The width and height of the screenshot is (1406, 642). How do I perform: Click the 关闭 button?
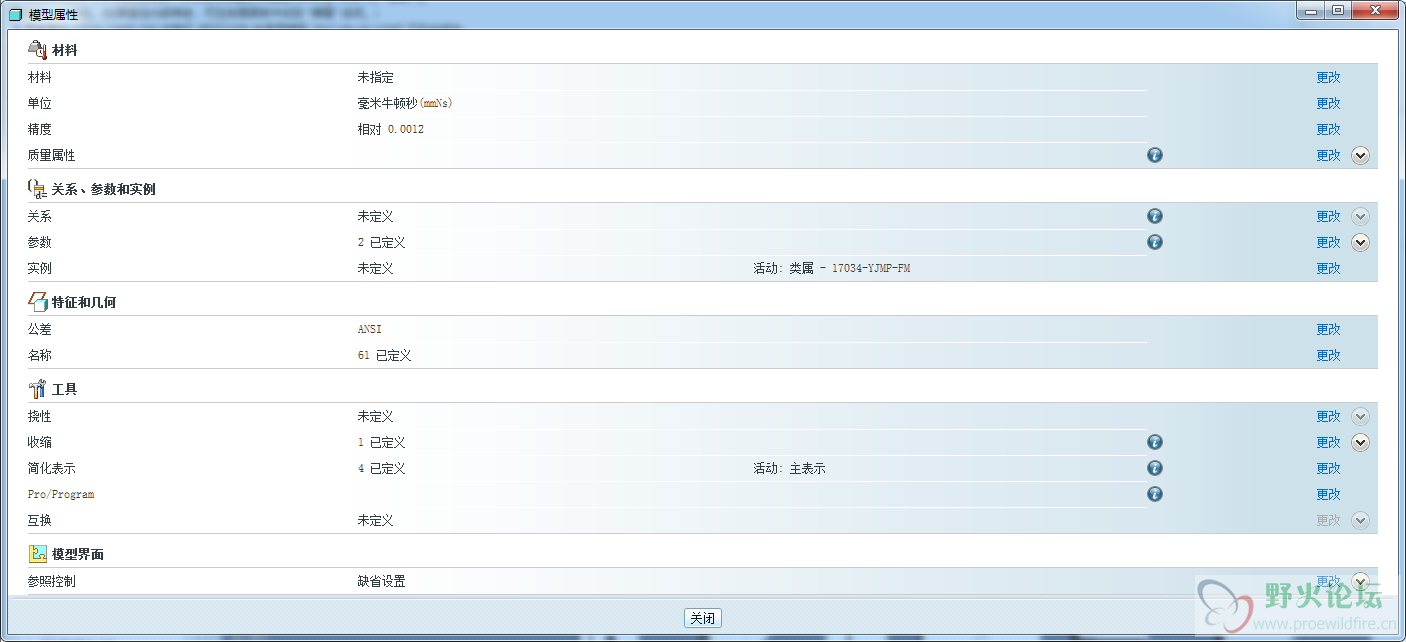703,618
